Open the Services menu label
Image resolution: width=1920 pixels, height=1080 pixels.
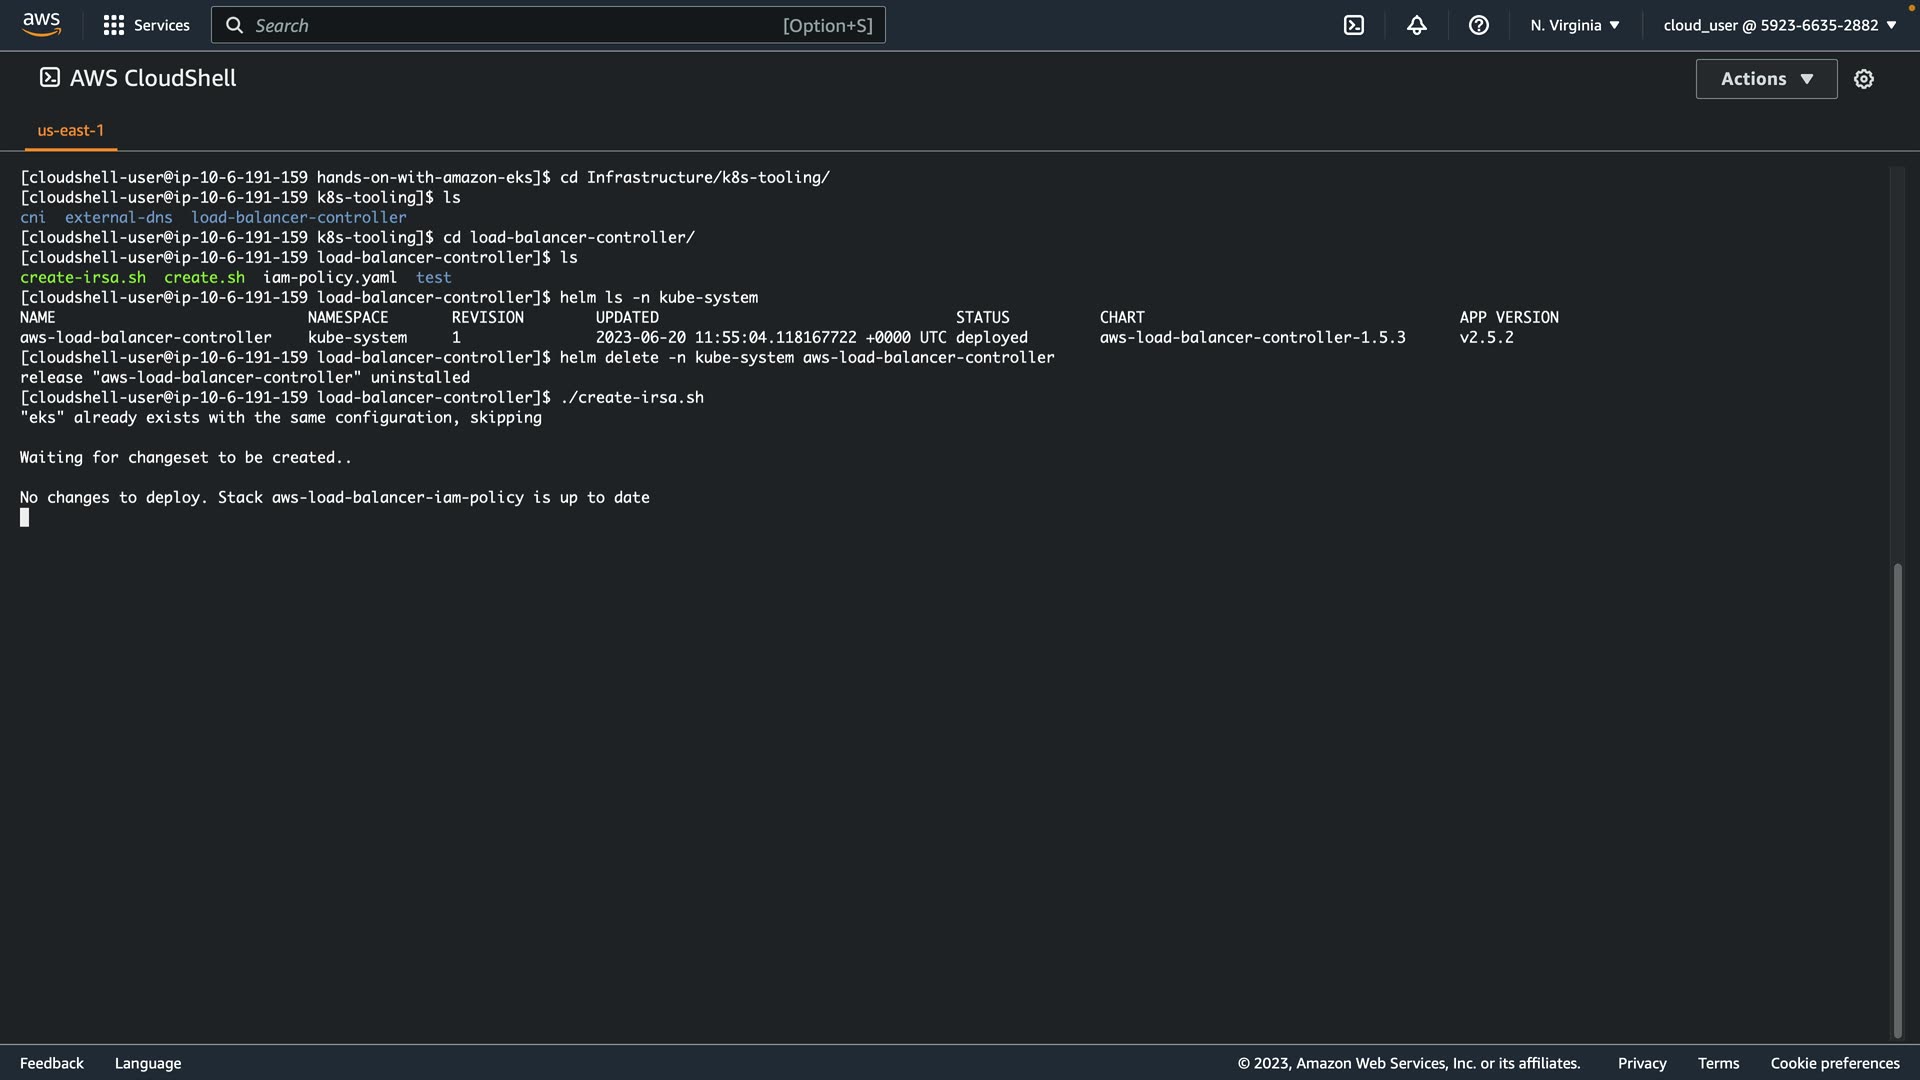tap(161, 25)
